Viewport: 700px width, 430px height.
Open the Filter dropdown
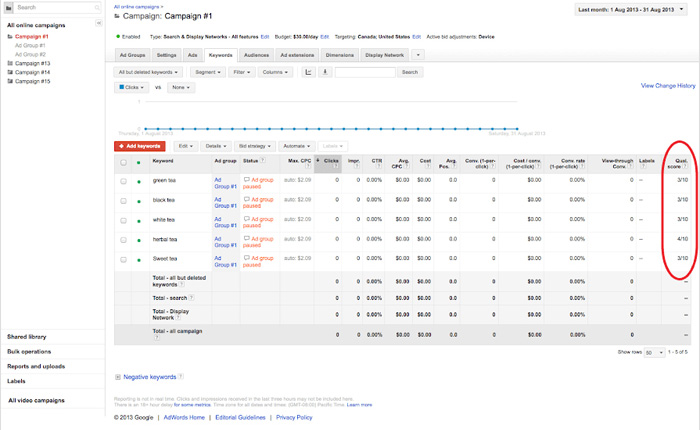click(x=242, y=72)
